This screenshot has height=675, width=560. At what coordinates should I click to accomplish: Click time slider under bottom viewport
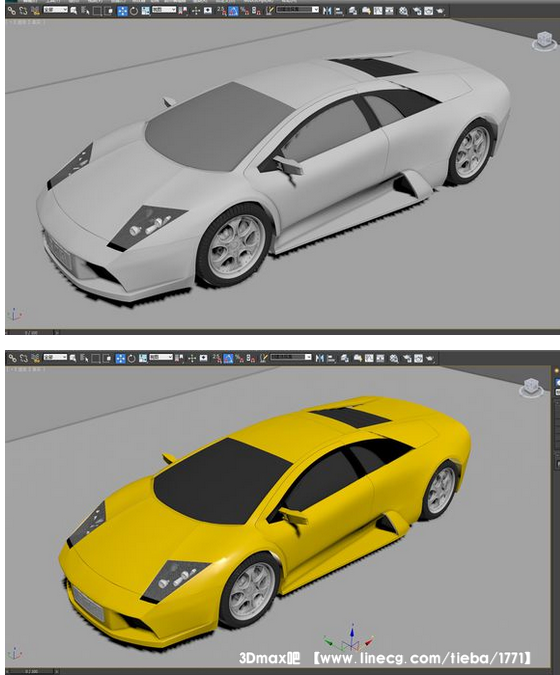pos(31,671)
